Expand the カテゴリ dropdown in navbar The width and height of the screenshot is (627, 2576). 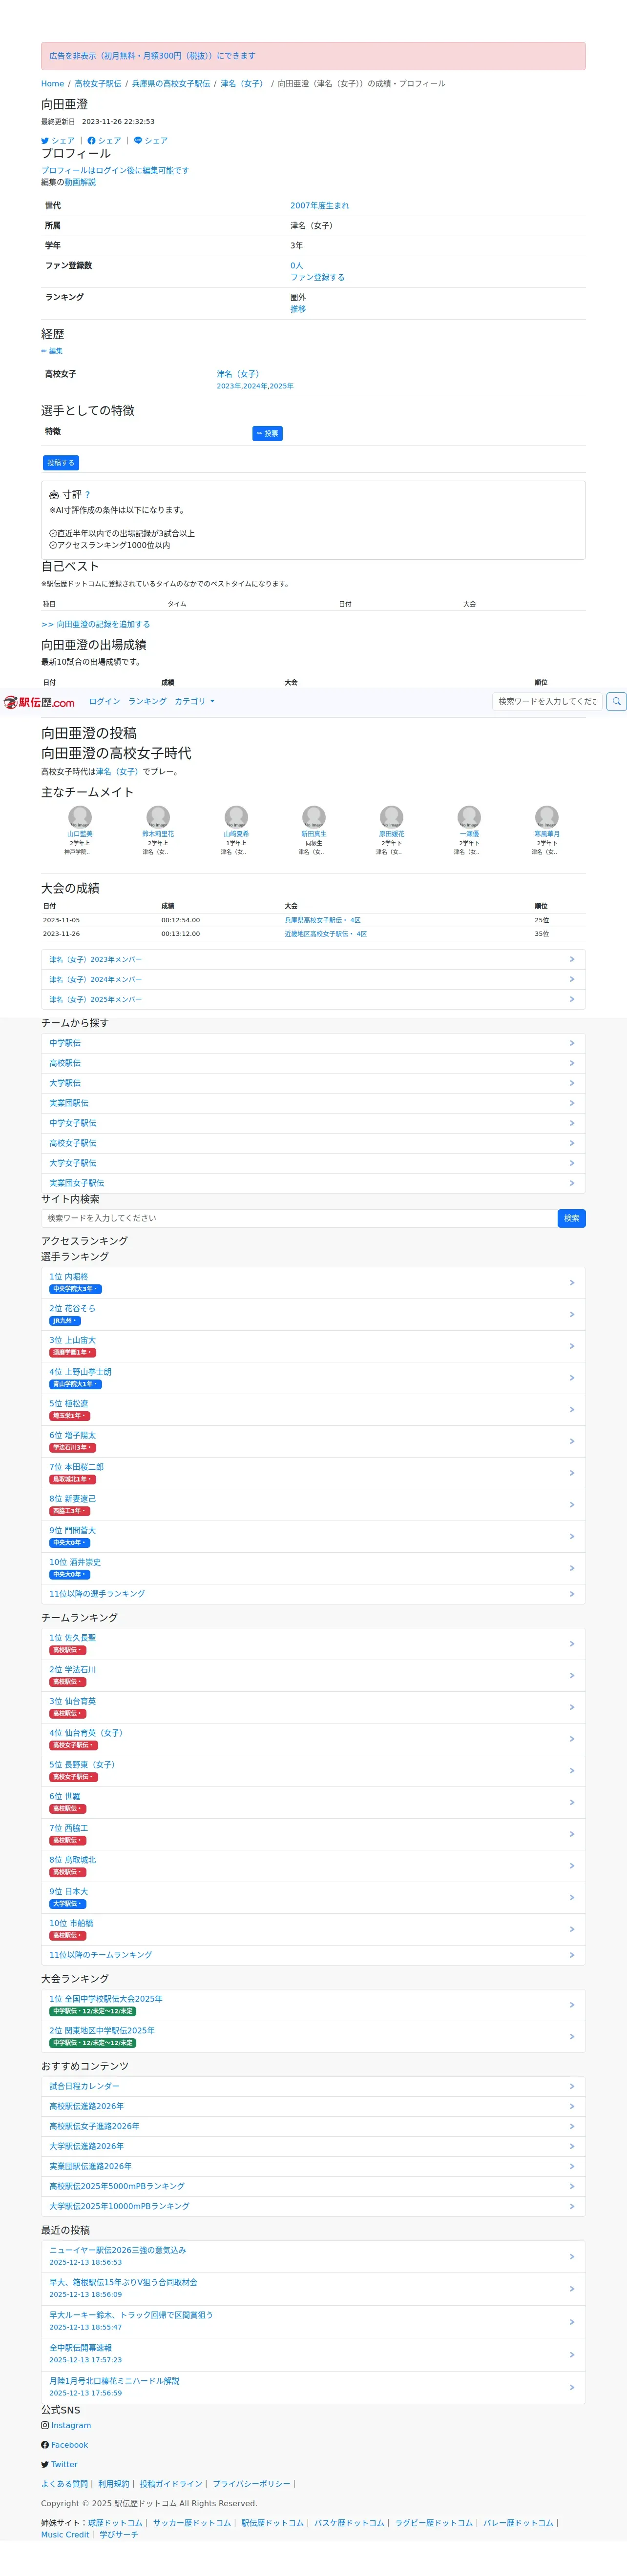195,702
